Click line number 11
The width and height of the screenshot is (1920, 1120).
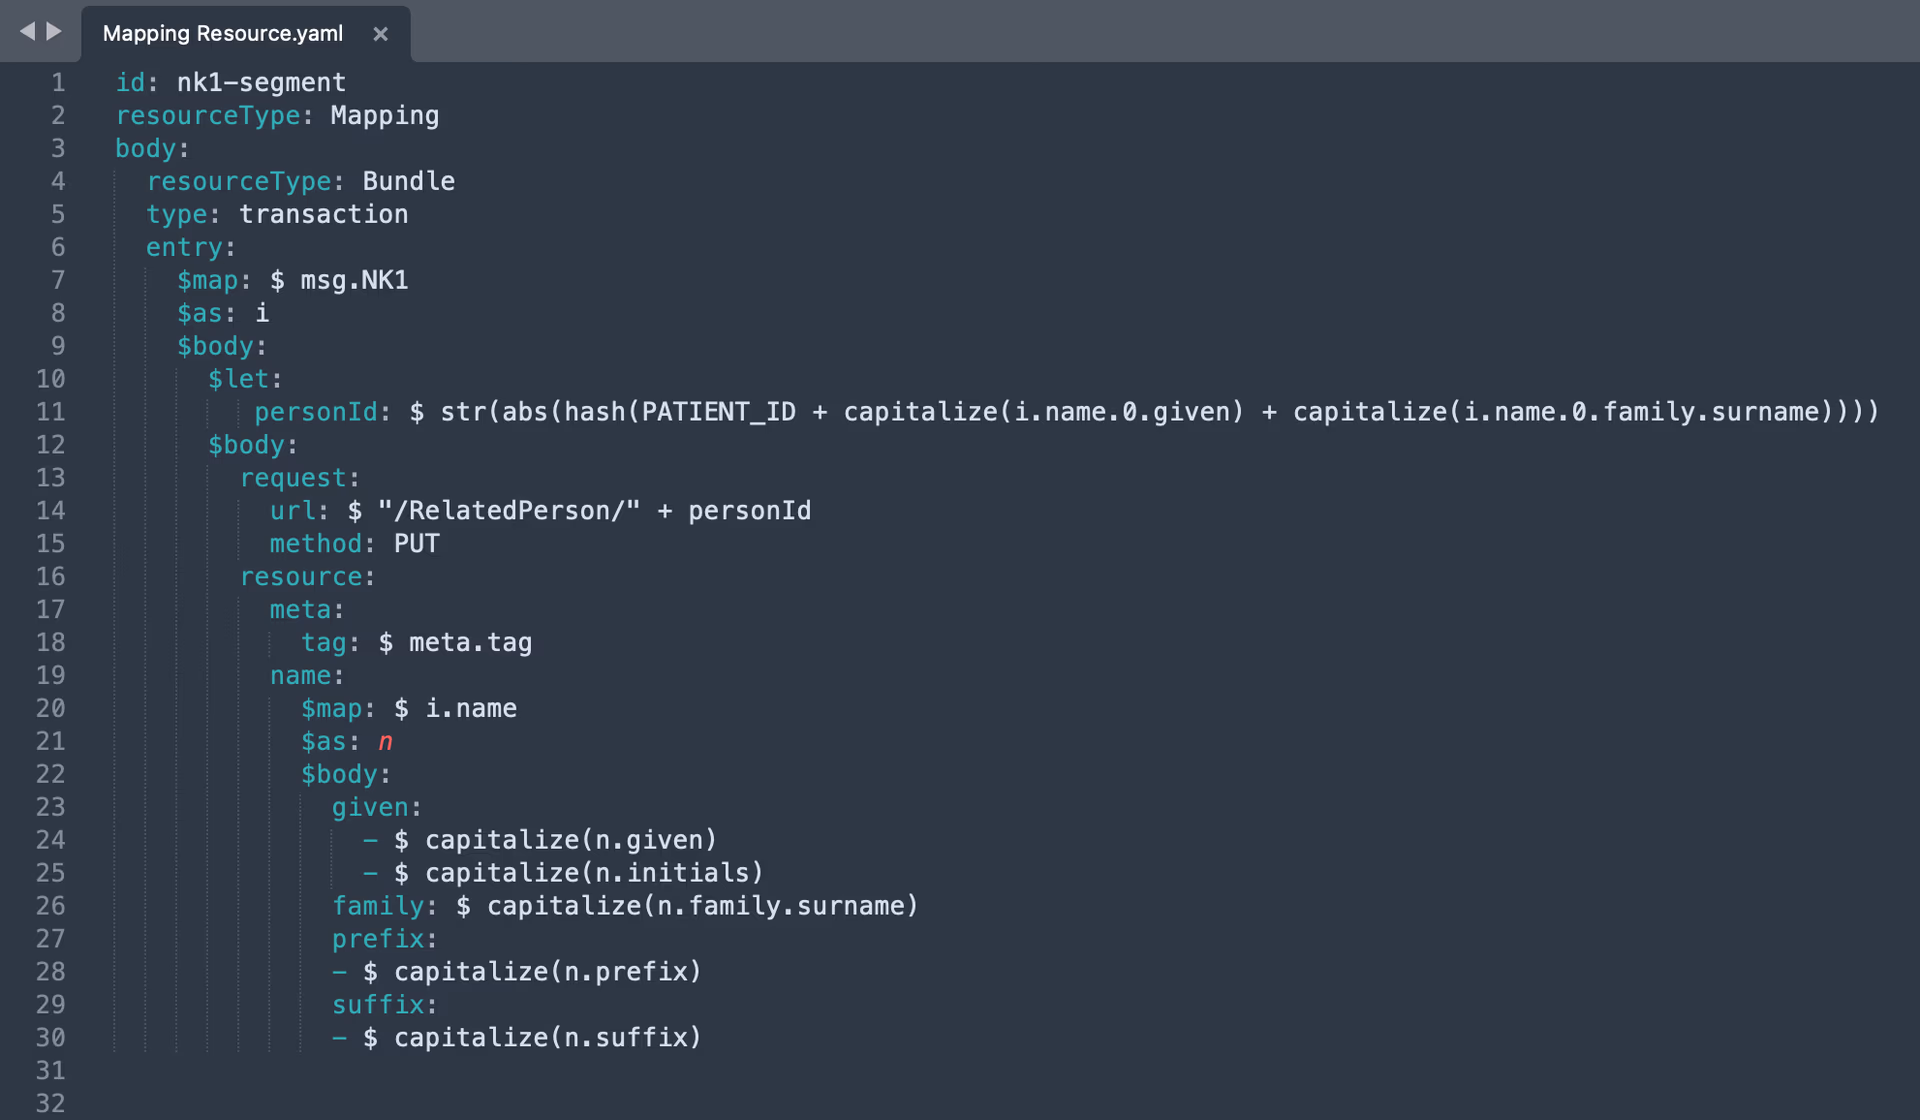(51, 411)
